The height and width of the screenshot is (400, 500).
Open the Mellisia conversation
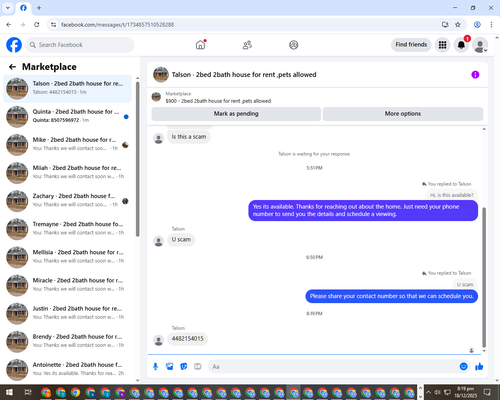tap(67, 257)
